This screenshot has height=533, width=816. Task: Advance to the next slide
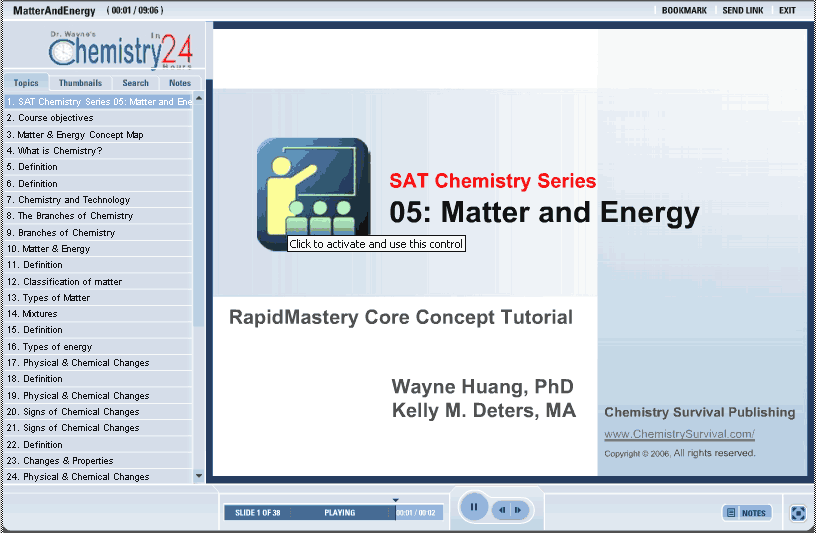(x=518, y=510)
